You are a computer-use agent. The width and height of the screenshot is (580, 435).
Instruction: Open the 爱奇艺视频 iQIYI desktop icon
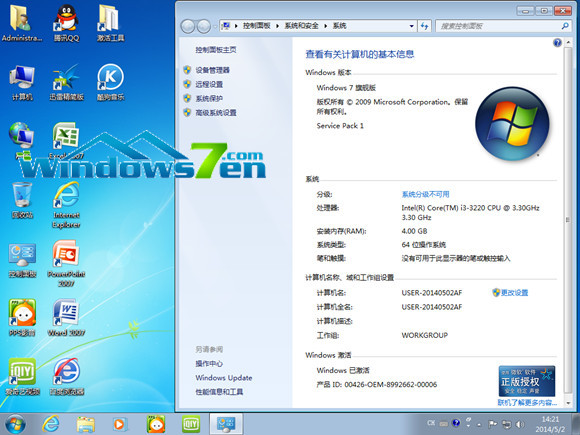pyautogui.click(x=22, y=377)
